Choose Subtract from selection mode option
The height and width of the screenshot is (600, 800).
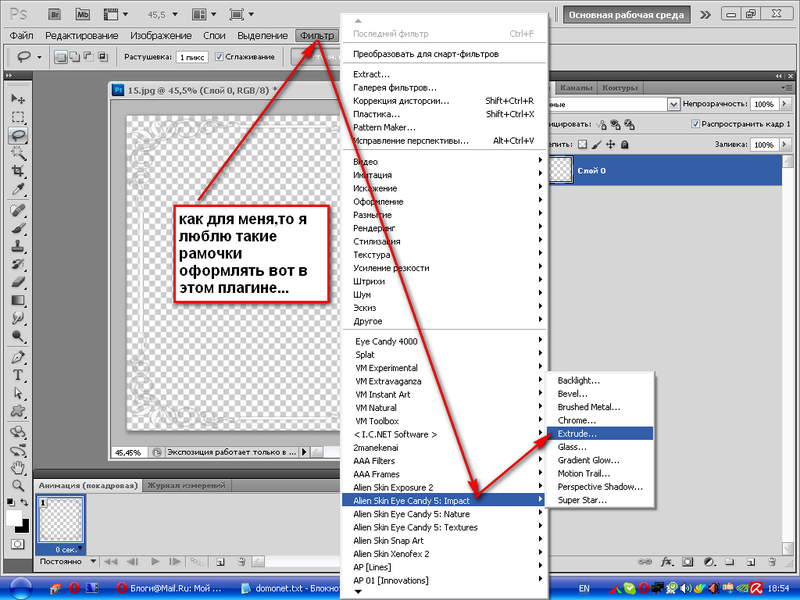(88, 57)
